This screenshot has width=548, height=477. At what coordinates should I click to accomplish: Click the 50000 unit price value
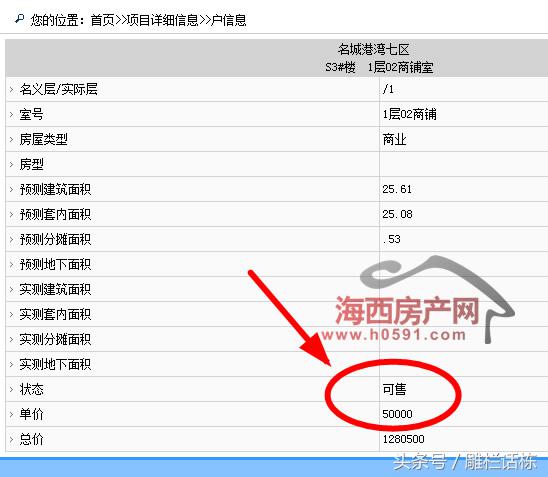pyautogui.click(x=397, y=414)
